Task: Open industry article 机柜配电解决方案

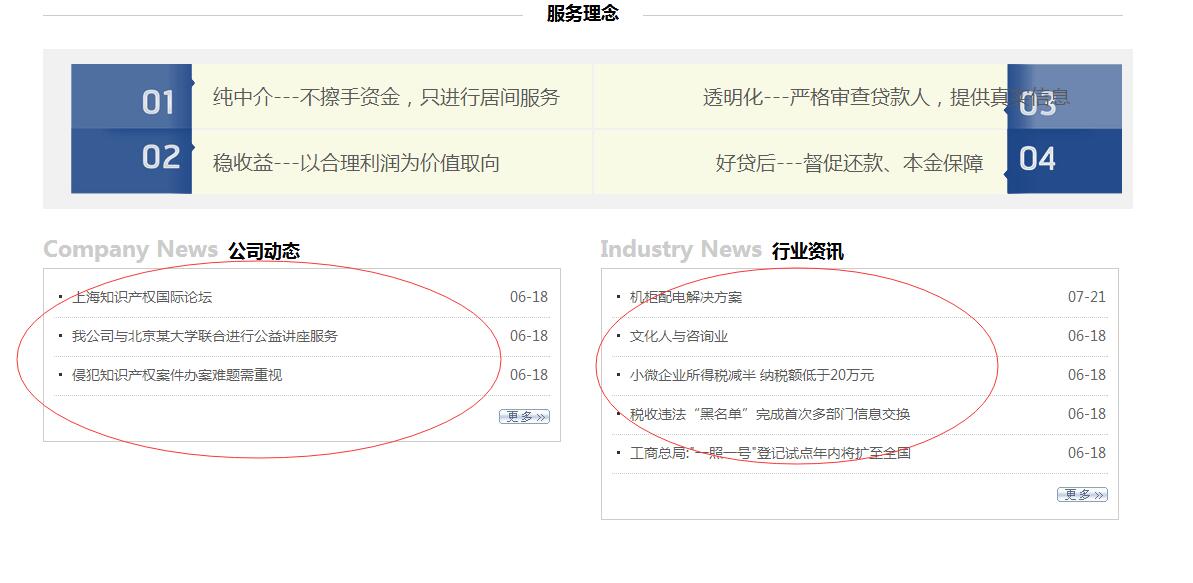Action: point(686,297)
